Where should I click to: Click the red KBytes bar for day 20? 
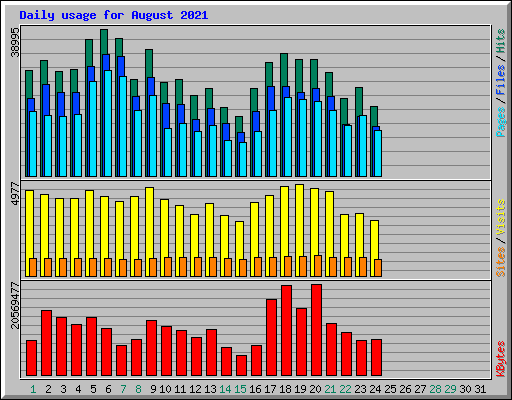click(316, 330)
